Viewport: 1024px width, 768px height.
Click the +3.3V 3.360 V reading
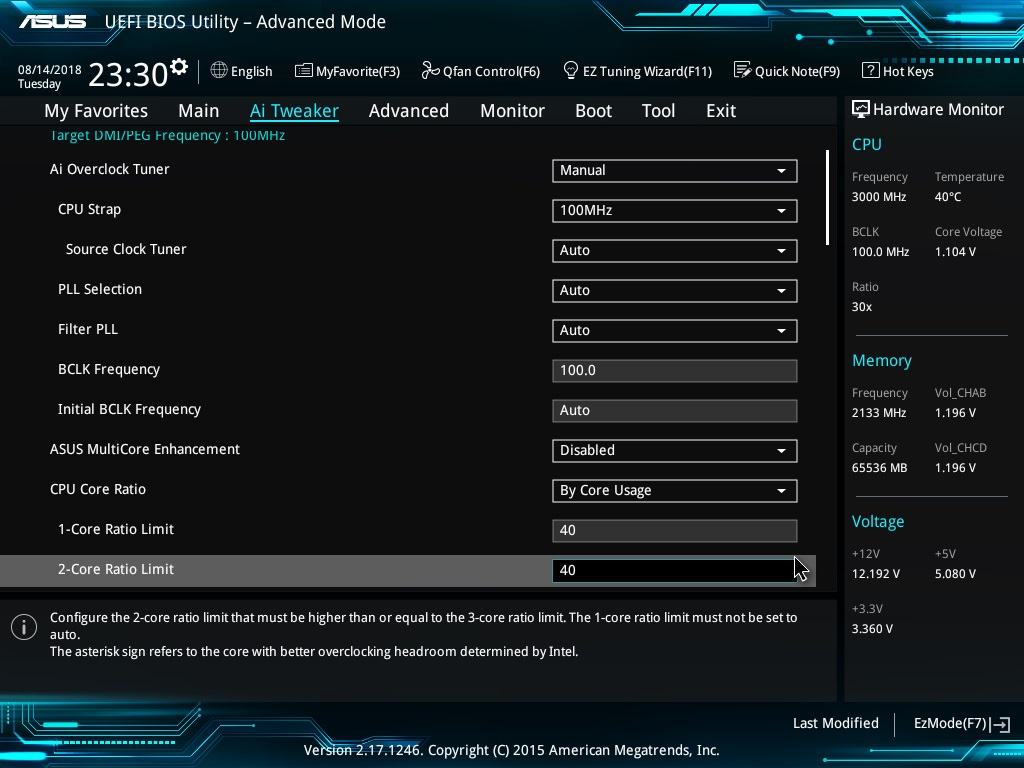[872, 628]
